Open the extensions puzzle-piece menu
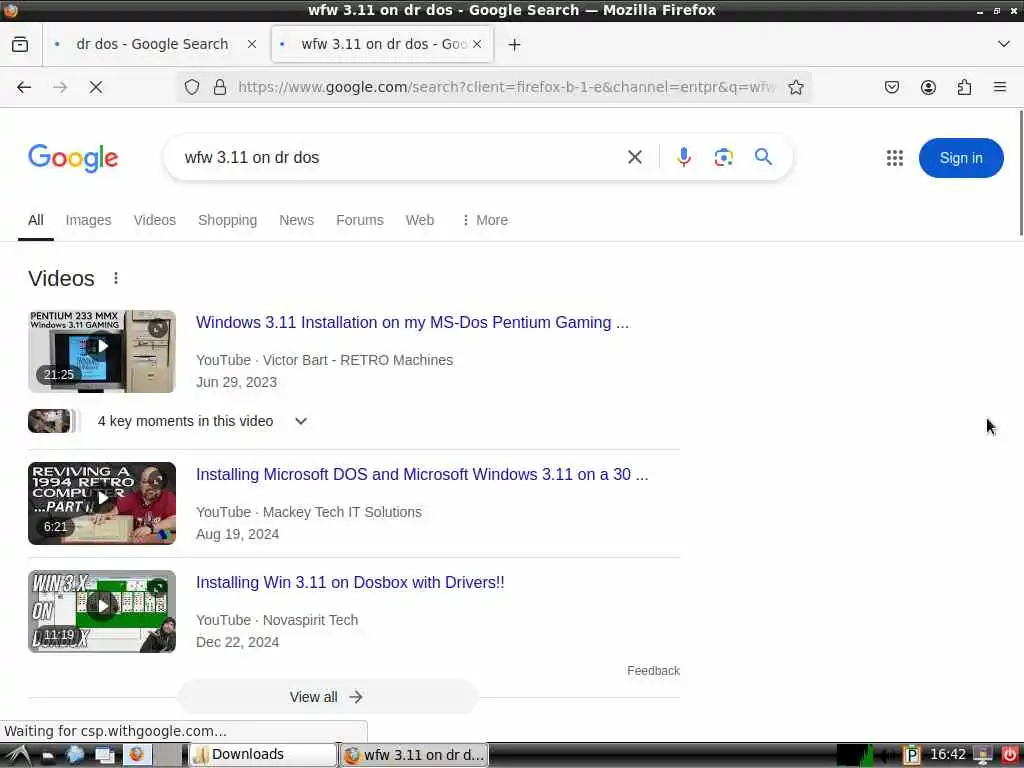The height and width of the screenshot is (768, 1024). (964, 87)
